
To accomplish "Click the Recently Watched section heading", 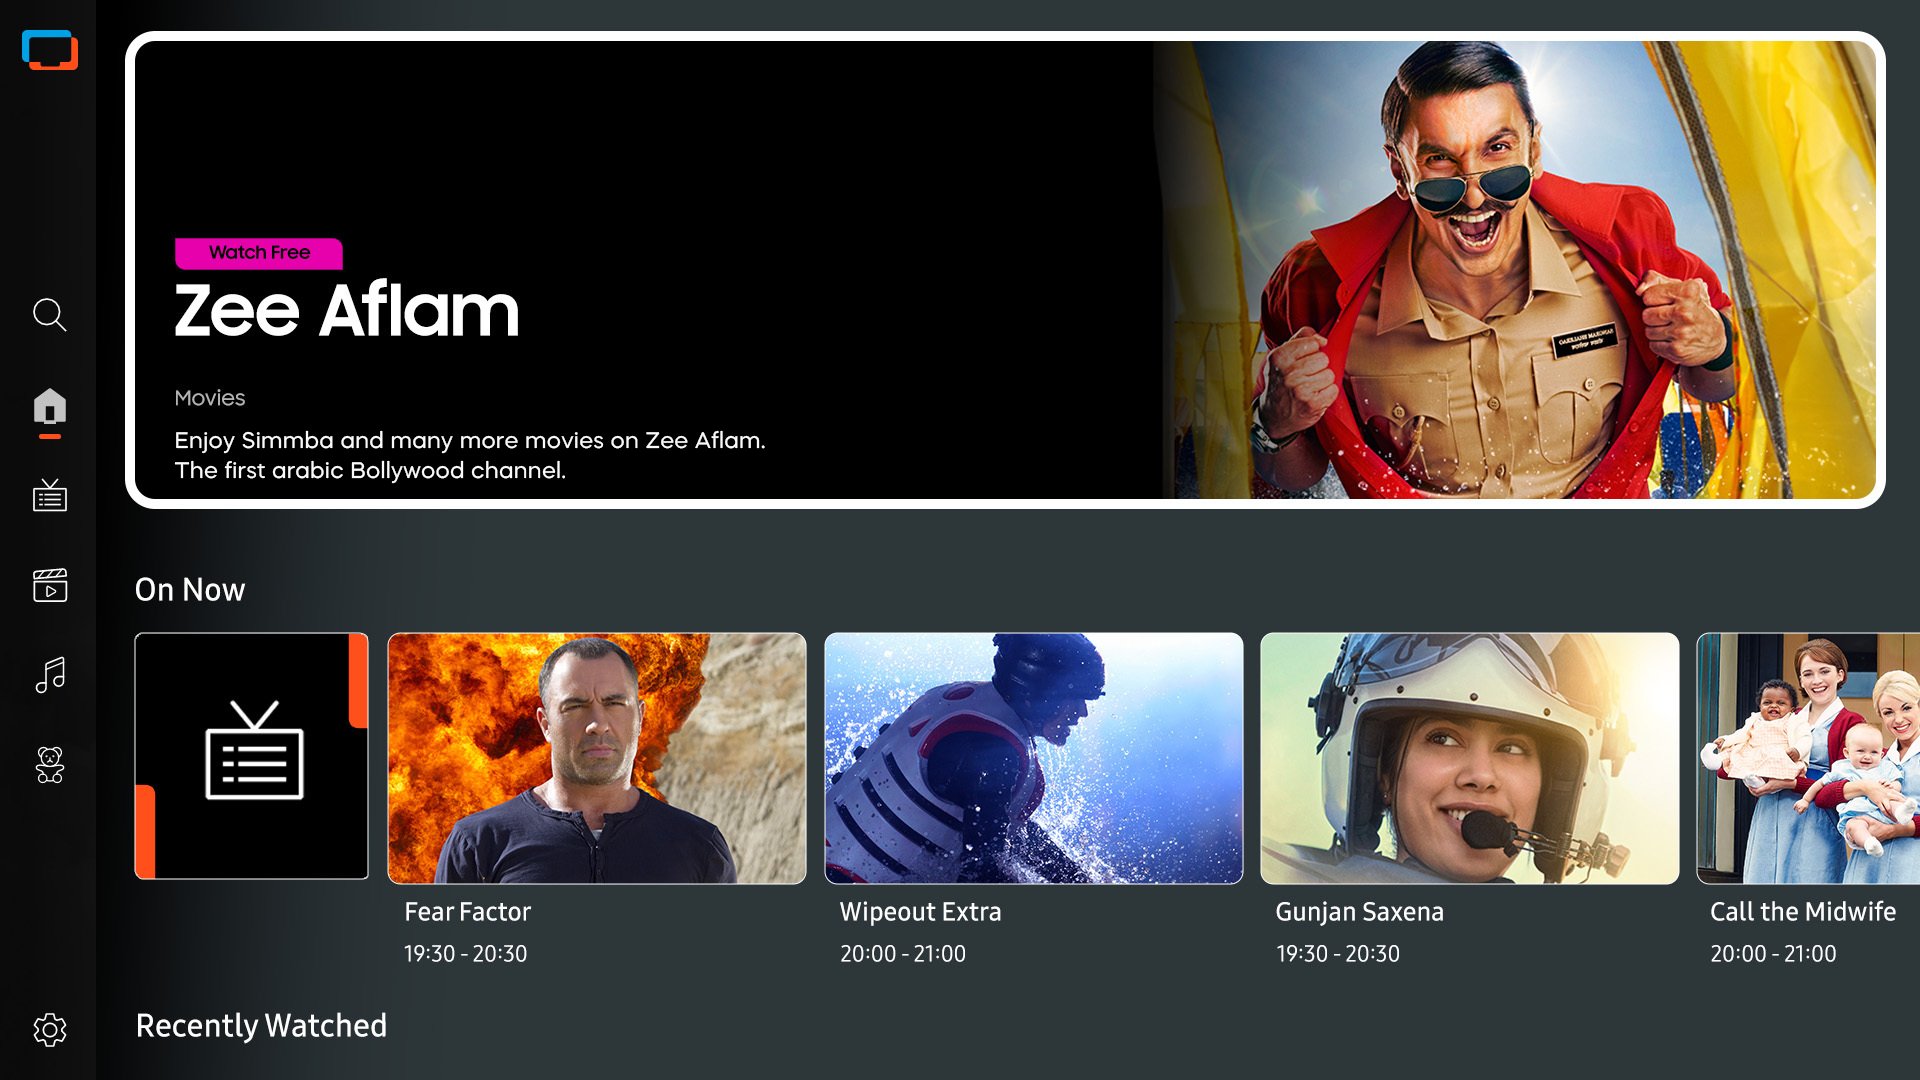I will 261,1026.
